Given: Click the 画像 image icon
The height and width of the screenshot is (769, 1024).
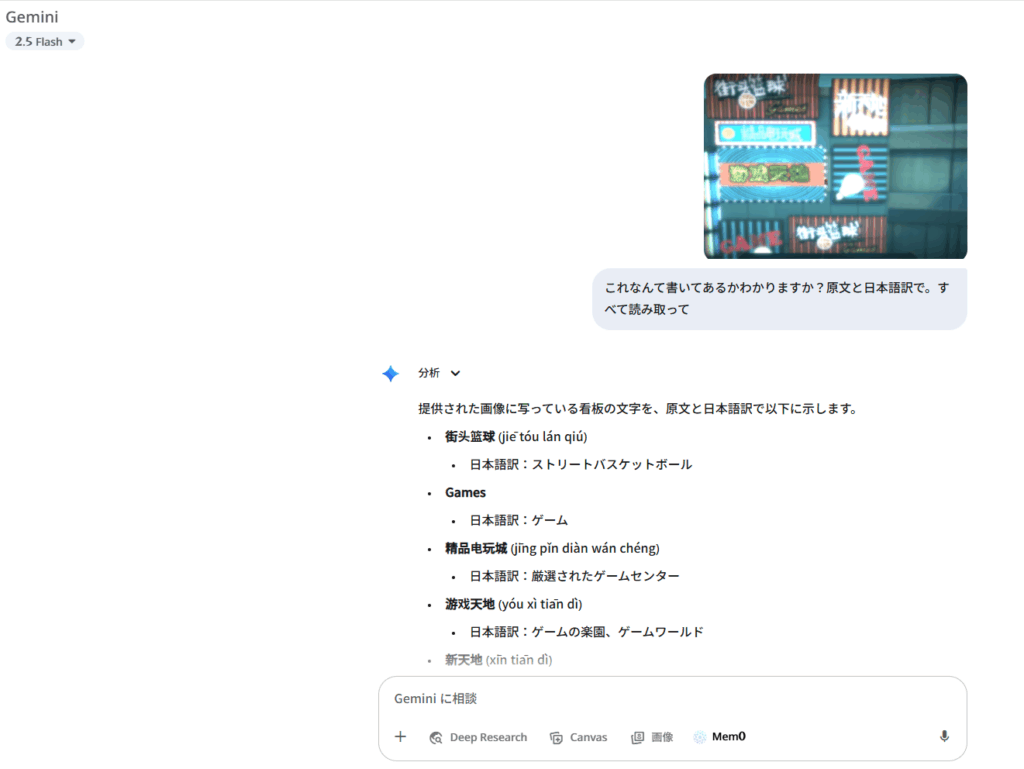Looking at the screenshot, I should 637,738.
